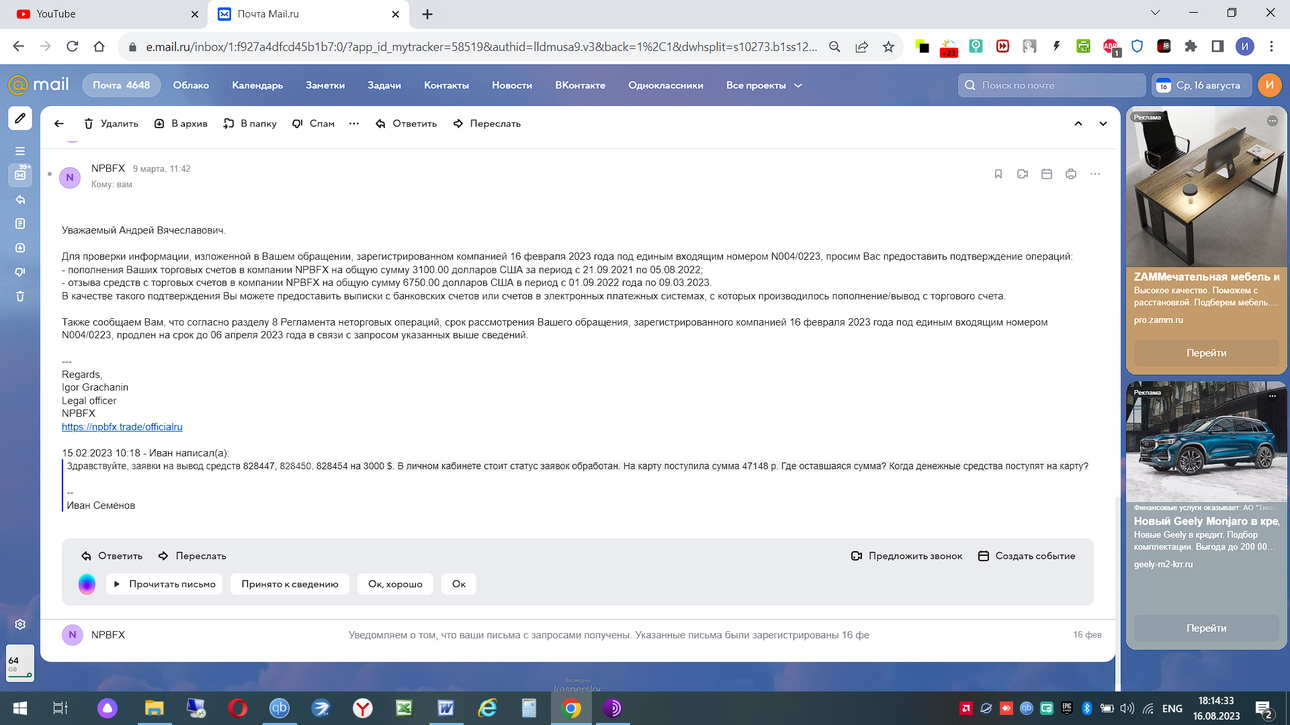
Task: Click Переслать button below the message
Action: pyautogui.click(x=192, y=556)
